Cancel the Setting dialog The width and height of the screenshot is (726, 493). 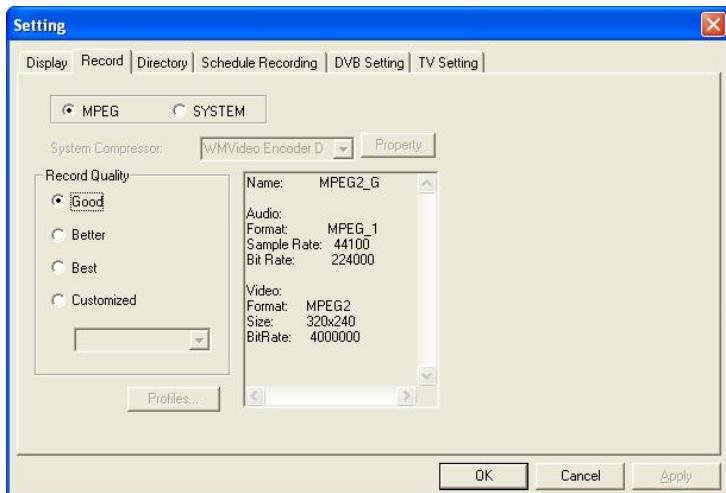tap(580, 475)
